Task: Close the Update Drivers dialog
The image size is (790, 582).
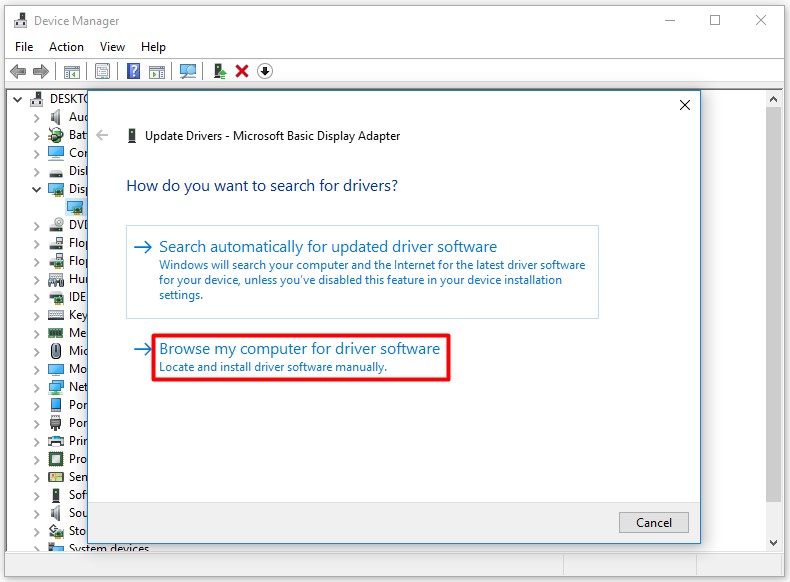Action: click(685, 105)
